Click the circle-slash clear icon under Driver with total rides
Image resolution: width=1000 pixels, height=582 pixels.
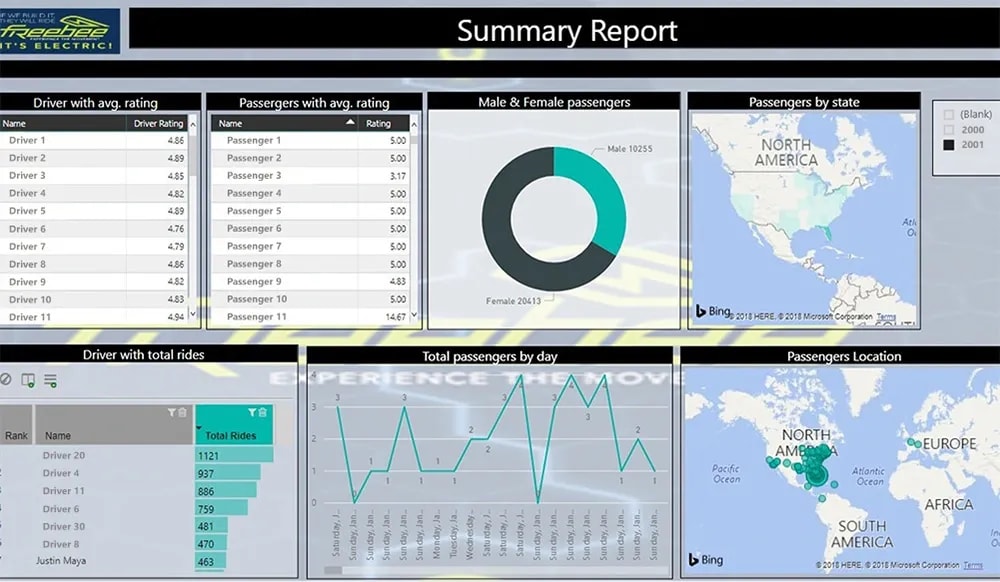pyautogui.click(x=6, y=380)
